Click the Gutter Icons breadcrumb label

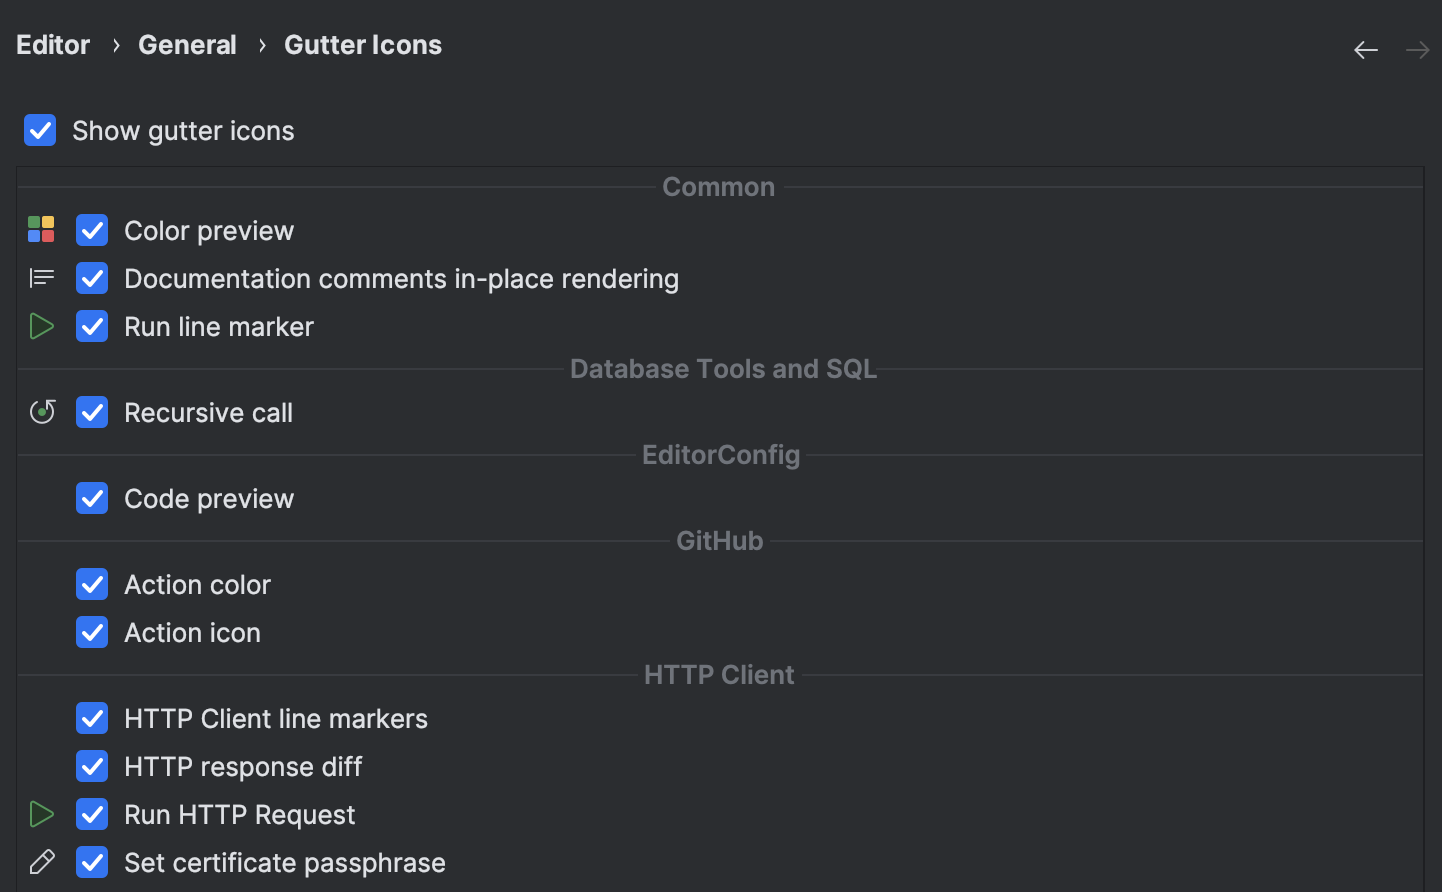pyautogui.click(x=362, y=44)
